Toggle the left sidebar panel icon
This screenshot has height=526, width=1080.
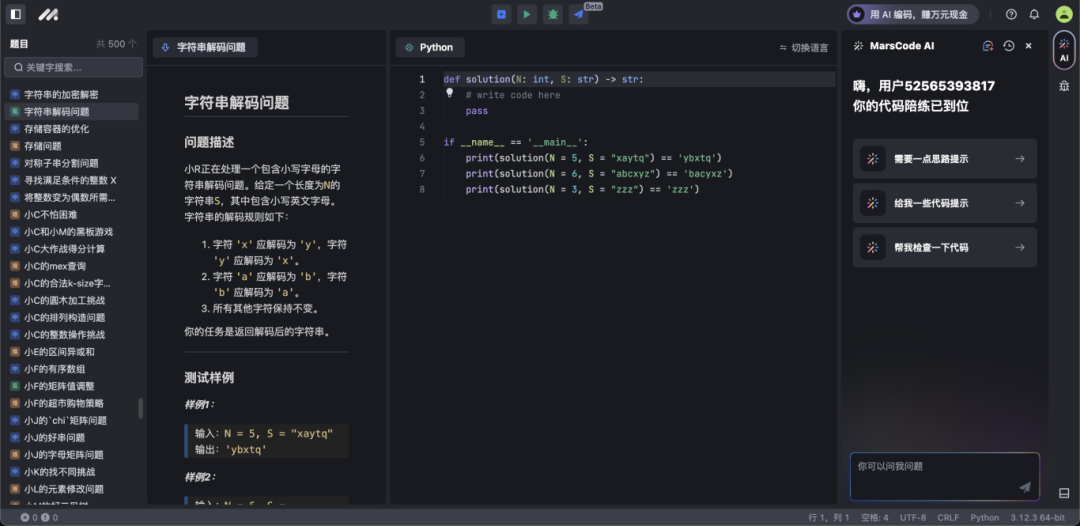(16, 14)
